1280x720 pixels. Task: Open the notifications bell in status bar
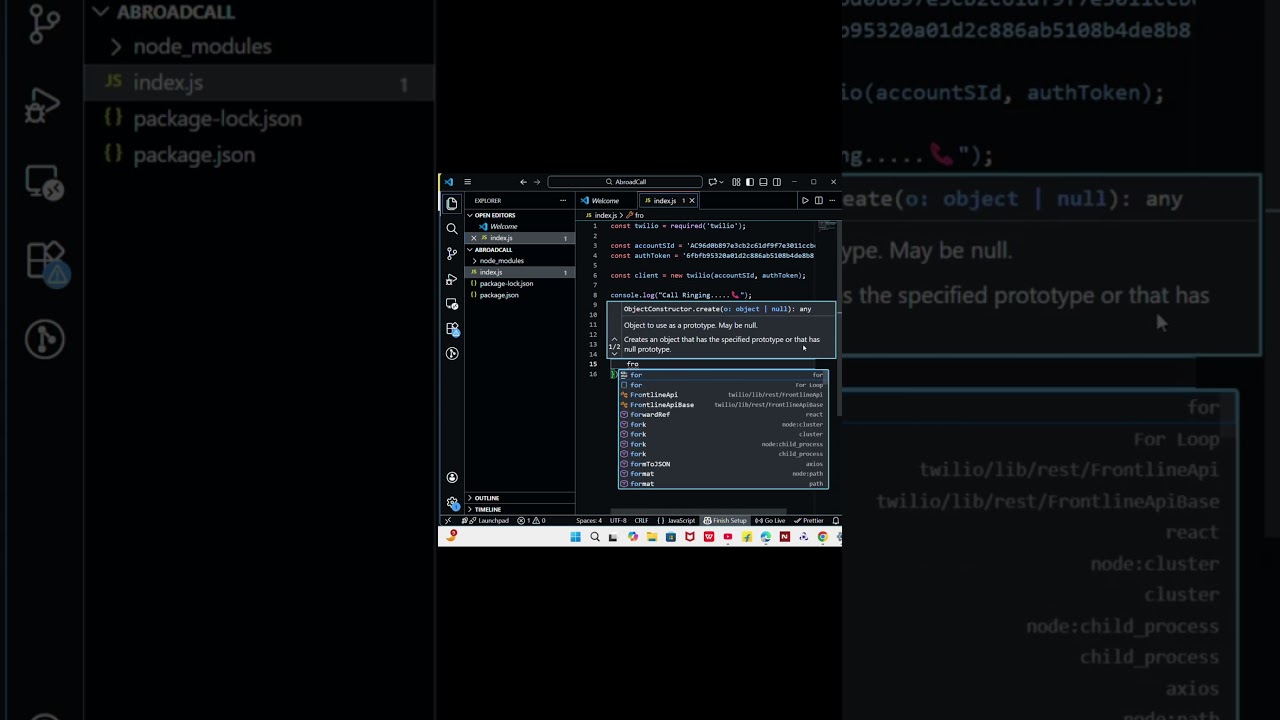coord(835,521)
